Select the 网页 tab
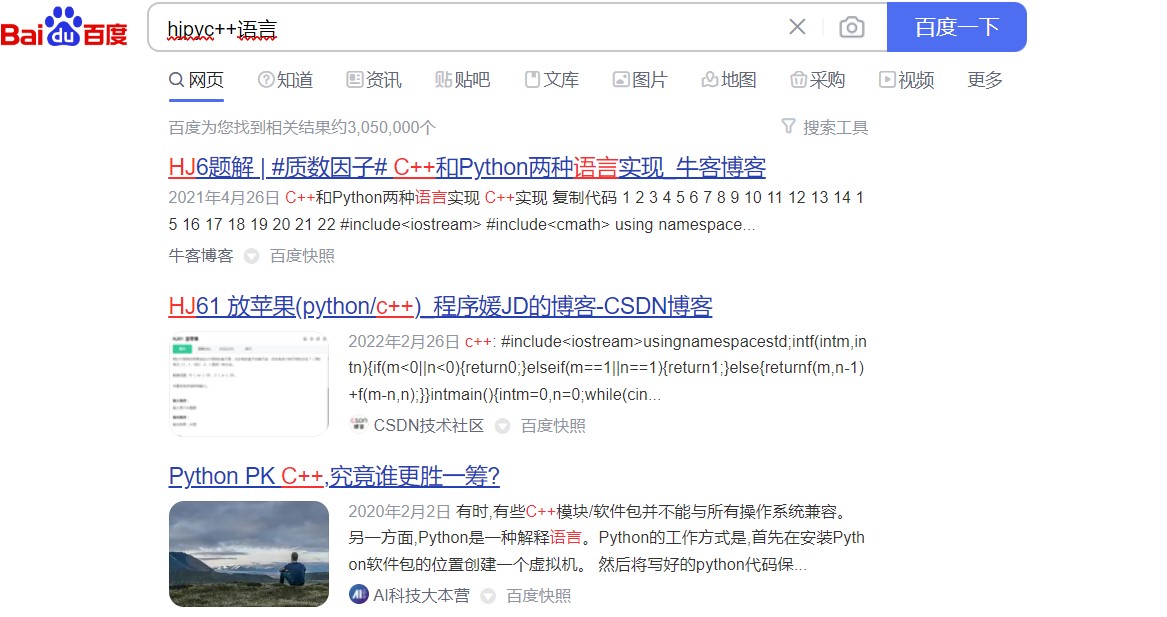 point(196,80)
